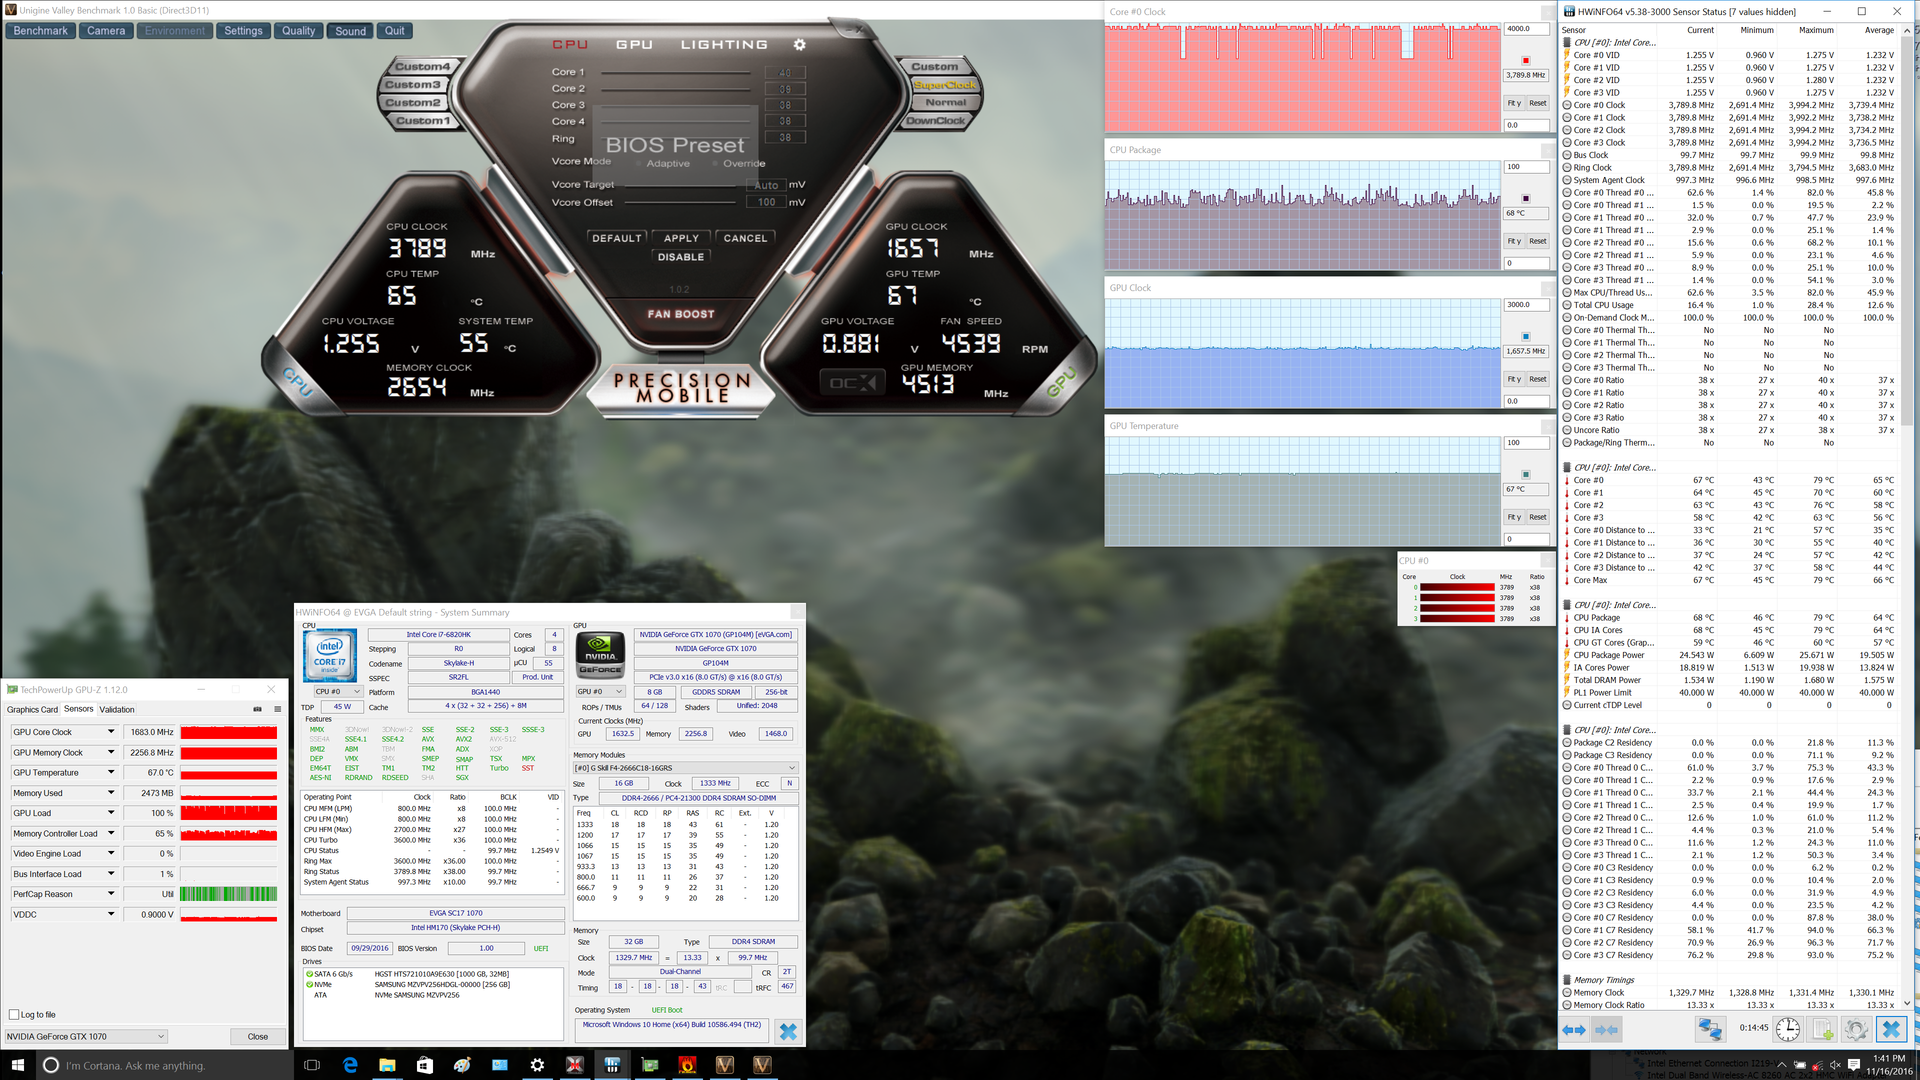
Task: Open the Action Center notification icon
Action: [x=1854, y=1065]
